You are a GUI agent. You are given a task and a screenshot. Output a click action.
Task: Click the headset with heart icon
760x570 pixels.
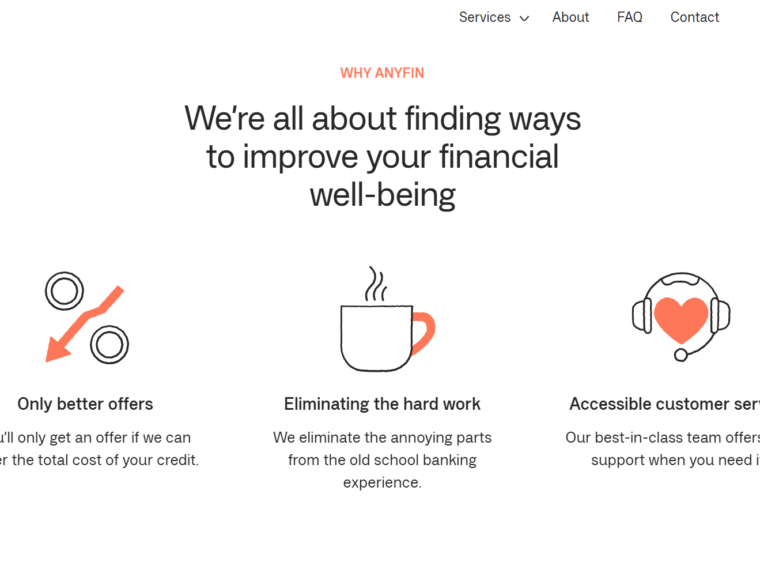[x=681, y=317]
